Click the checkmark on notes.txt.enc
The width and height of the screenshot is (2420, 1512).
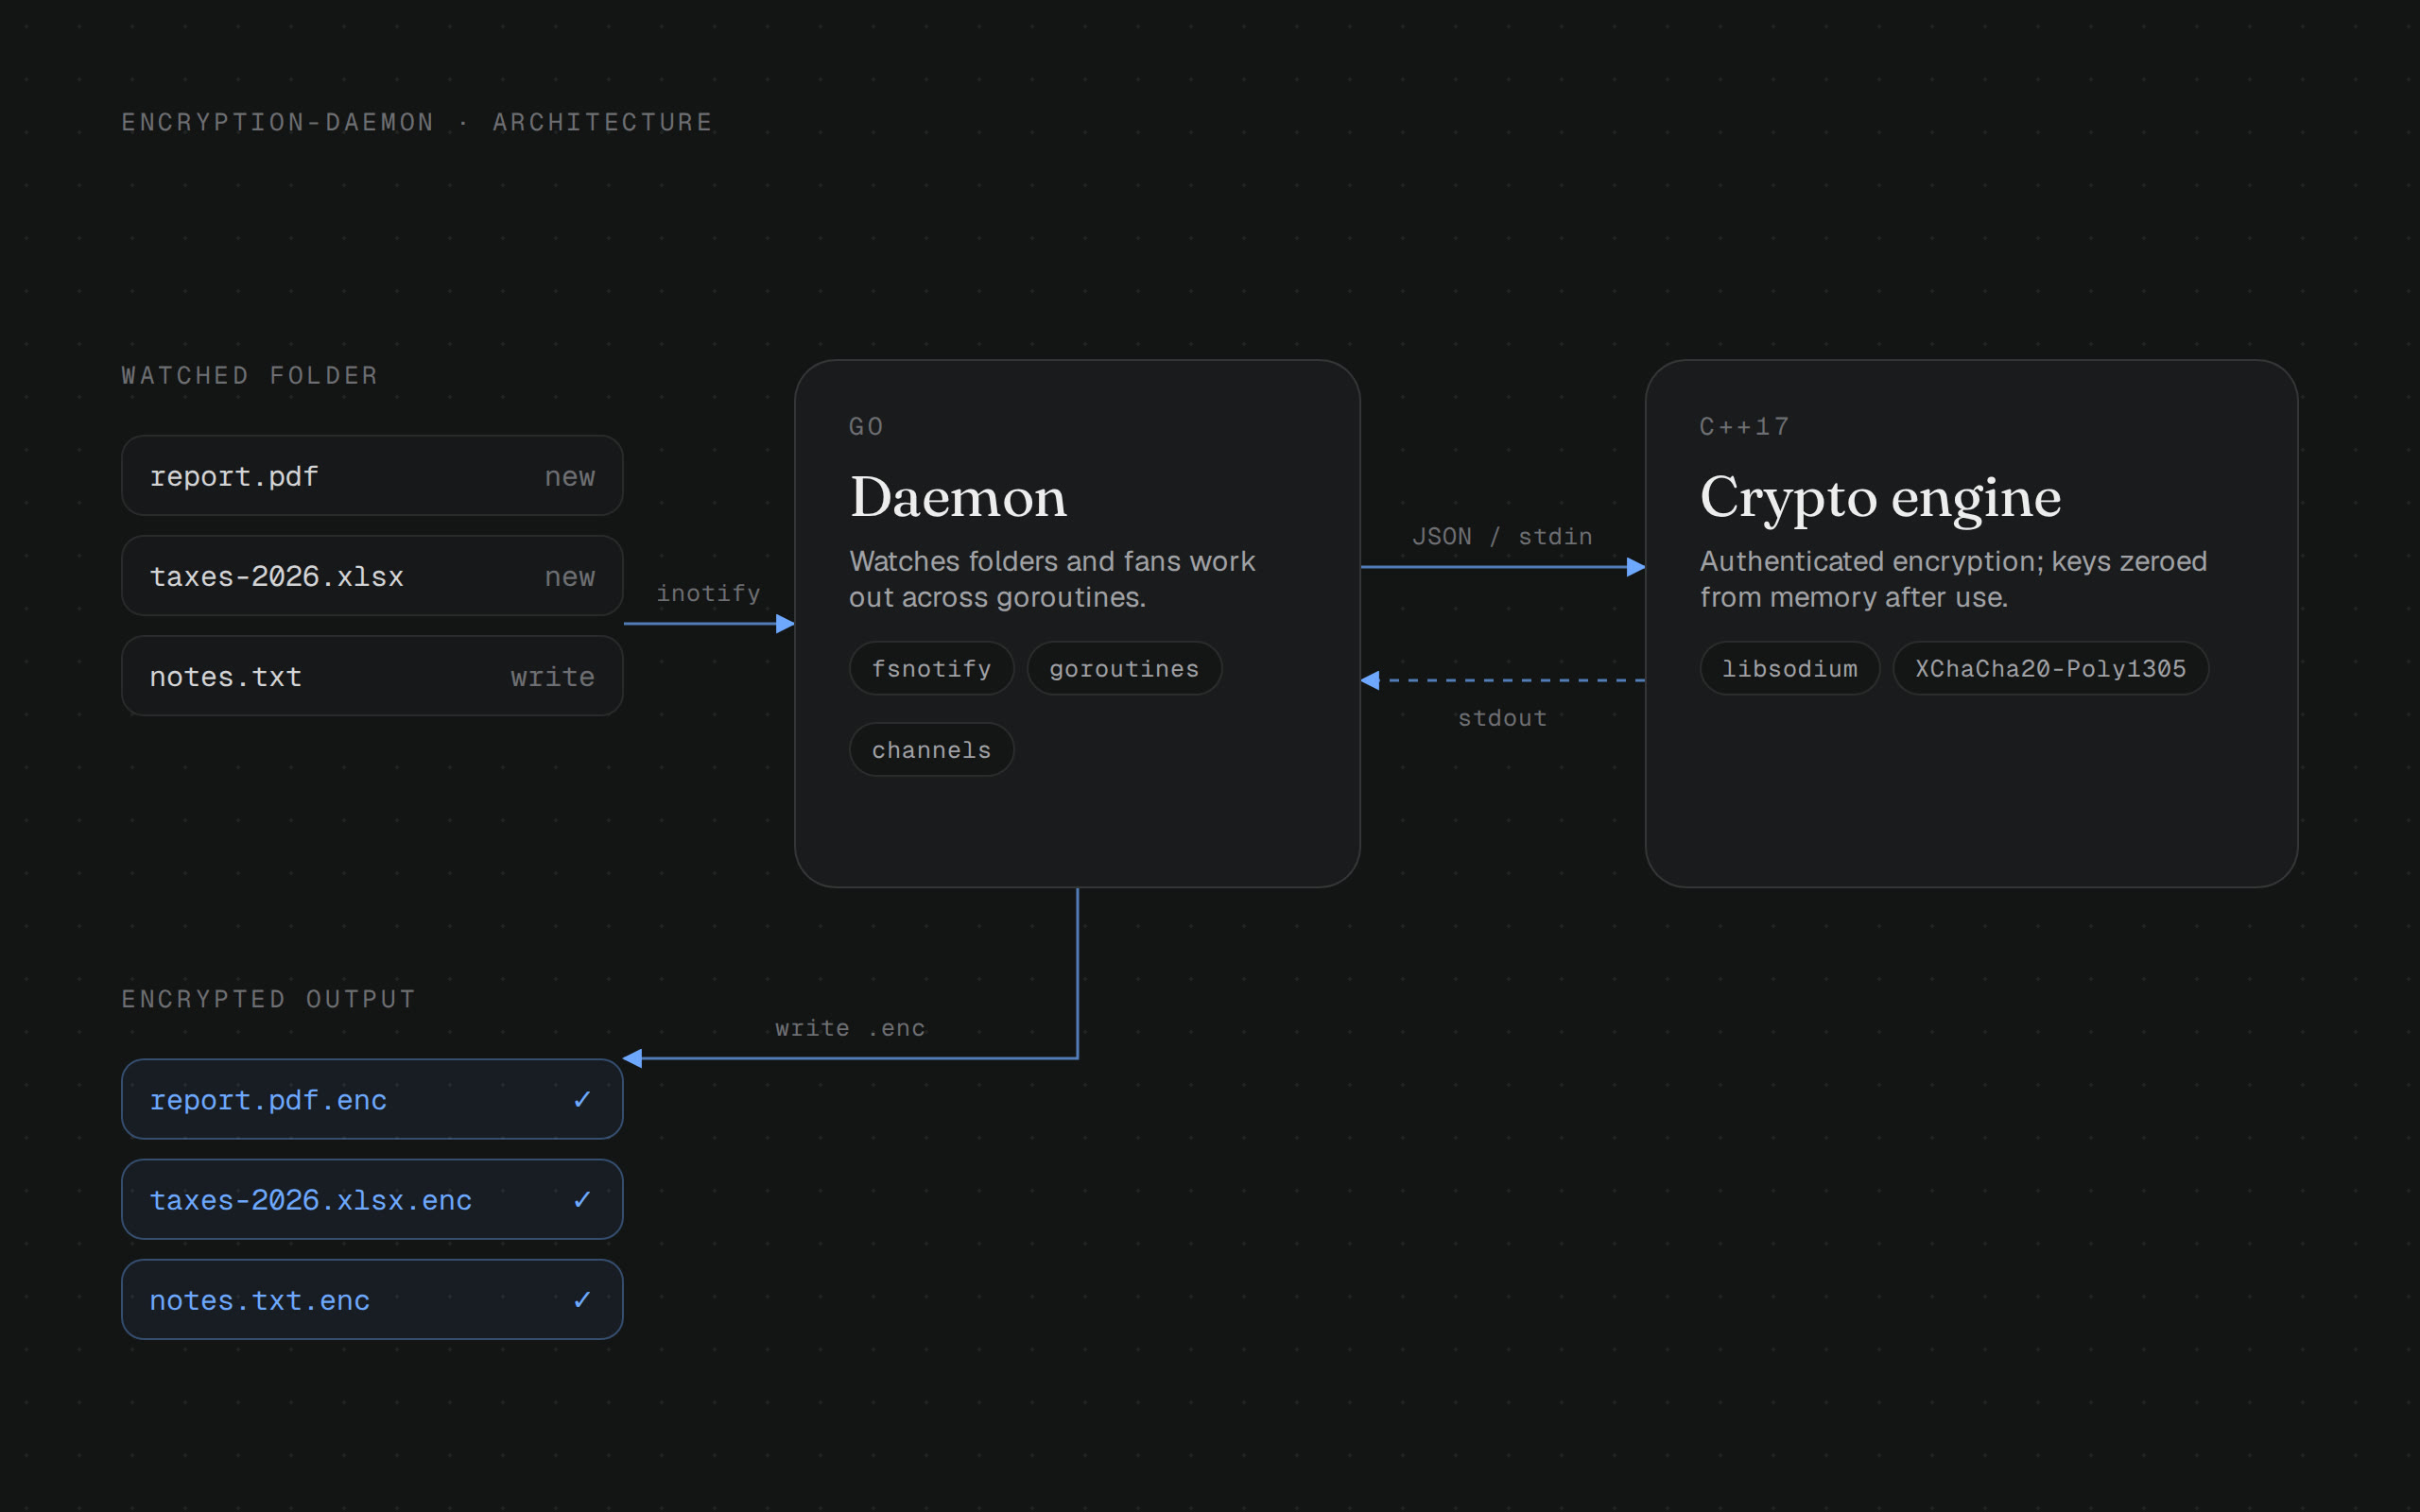point(582,1299)
